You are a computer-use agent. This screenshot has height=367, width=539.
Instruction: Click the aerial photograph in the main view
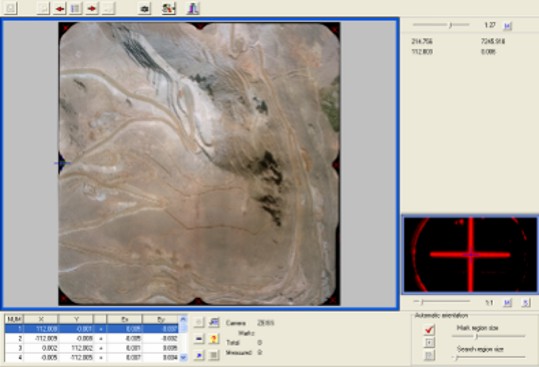tap(199, 164)
